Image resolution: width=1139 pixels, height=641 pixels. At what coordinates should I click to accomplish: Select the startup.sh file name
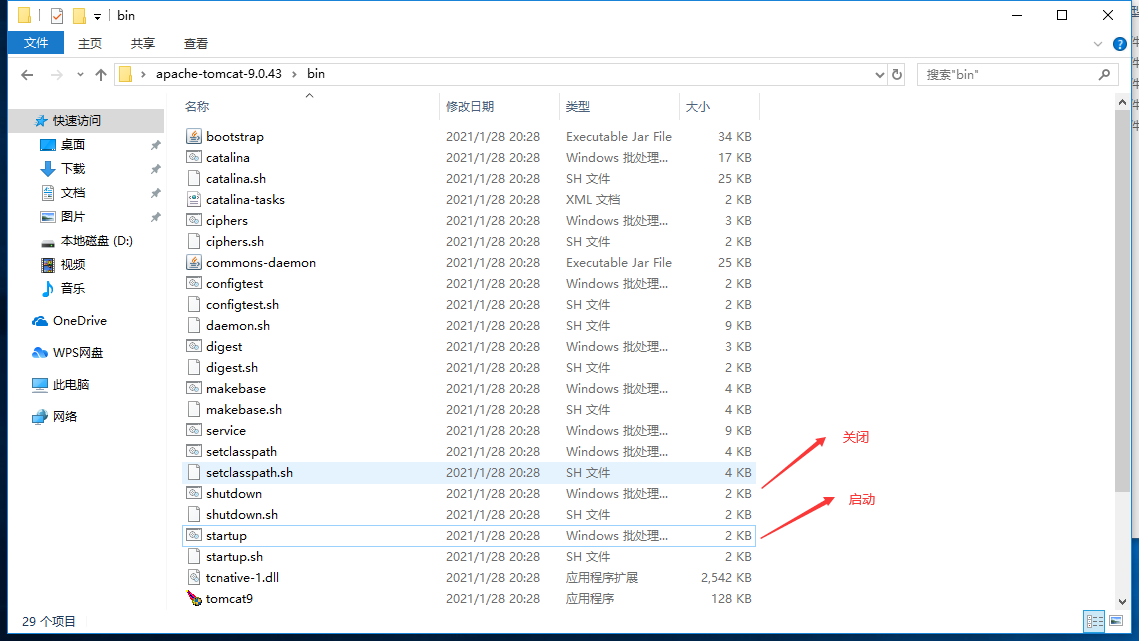(235, 557)
